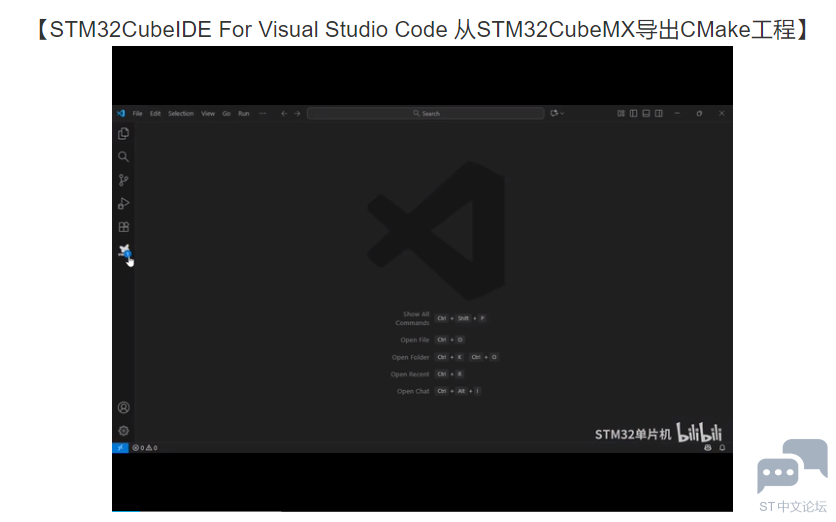Open the Manage gear icon
Viewport: 836px width, 522px height.
(124, 431)
